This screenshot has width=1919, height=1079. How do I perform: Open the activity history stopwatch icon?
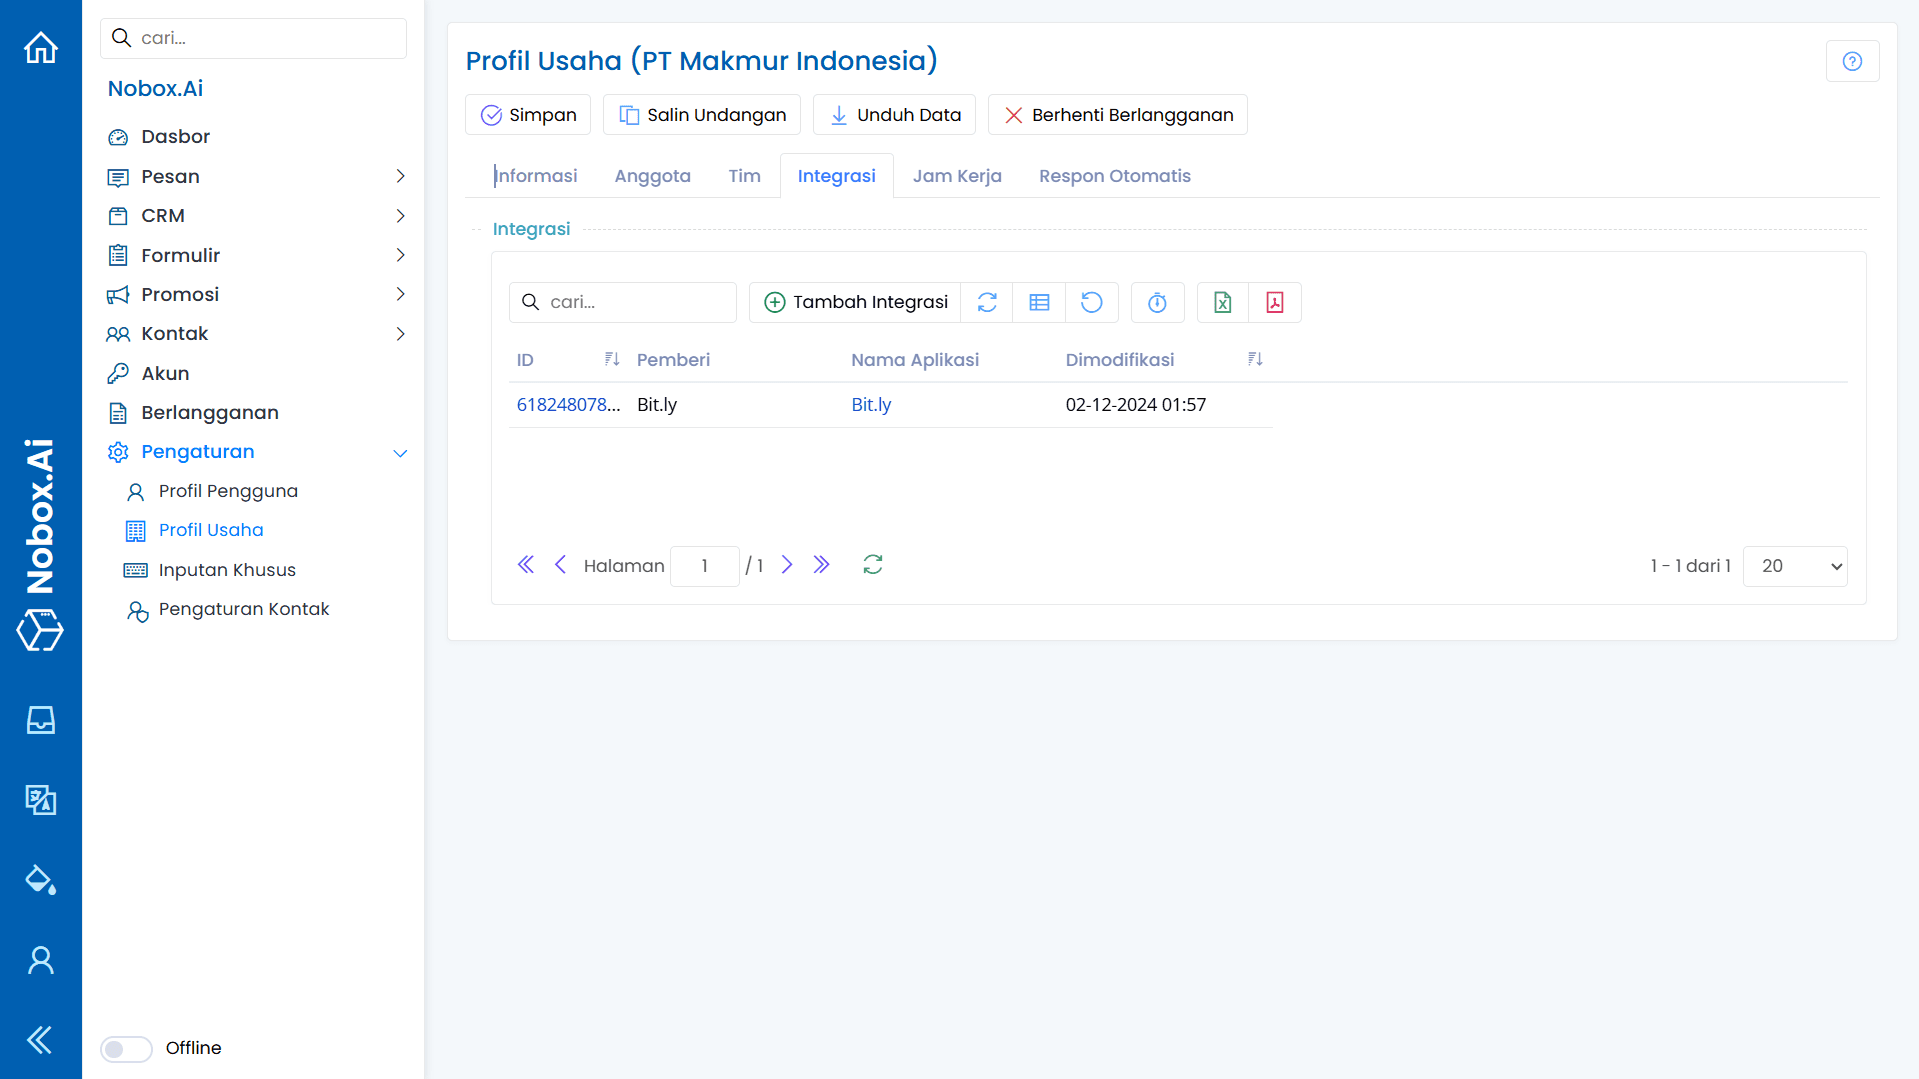click(x=1157, y=302)
